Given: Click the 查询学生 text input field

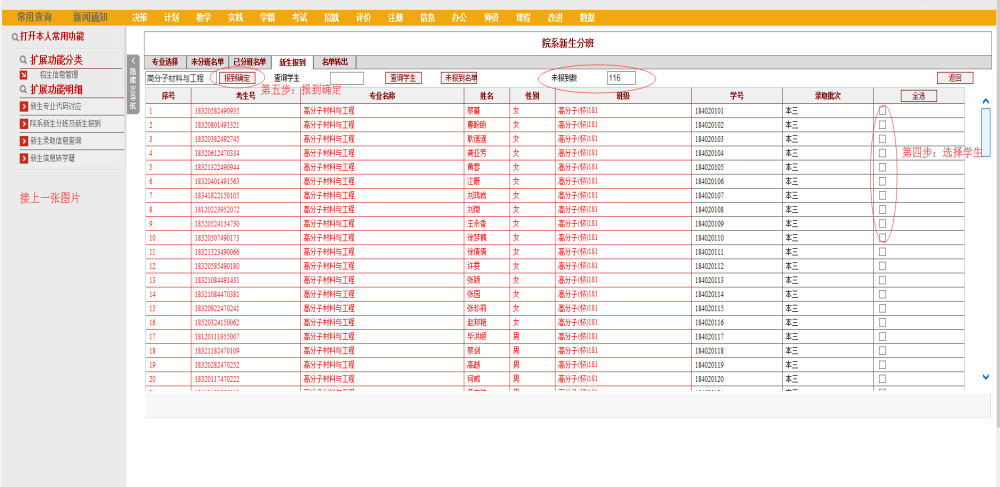Looking at the screenshot, I should [346, 78].
